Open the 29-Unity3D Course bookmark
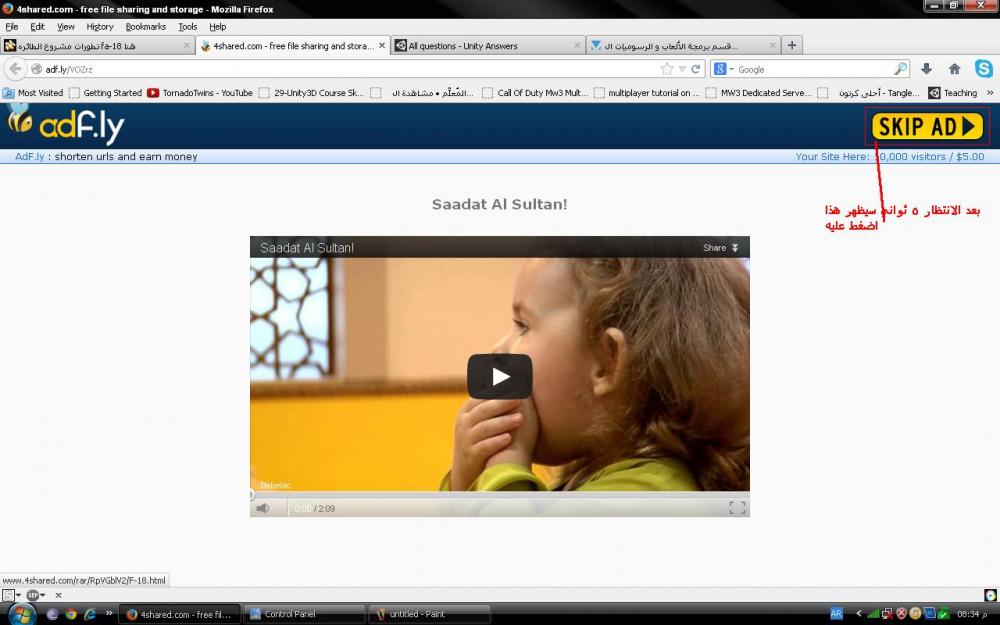1000x625 pixels. pyautogui.click(x=311, y=93)
